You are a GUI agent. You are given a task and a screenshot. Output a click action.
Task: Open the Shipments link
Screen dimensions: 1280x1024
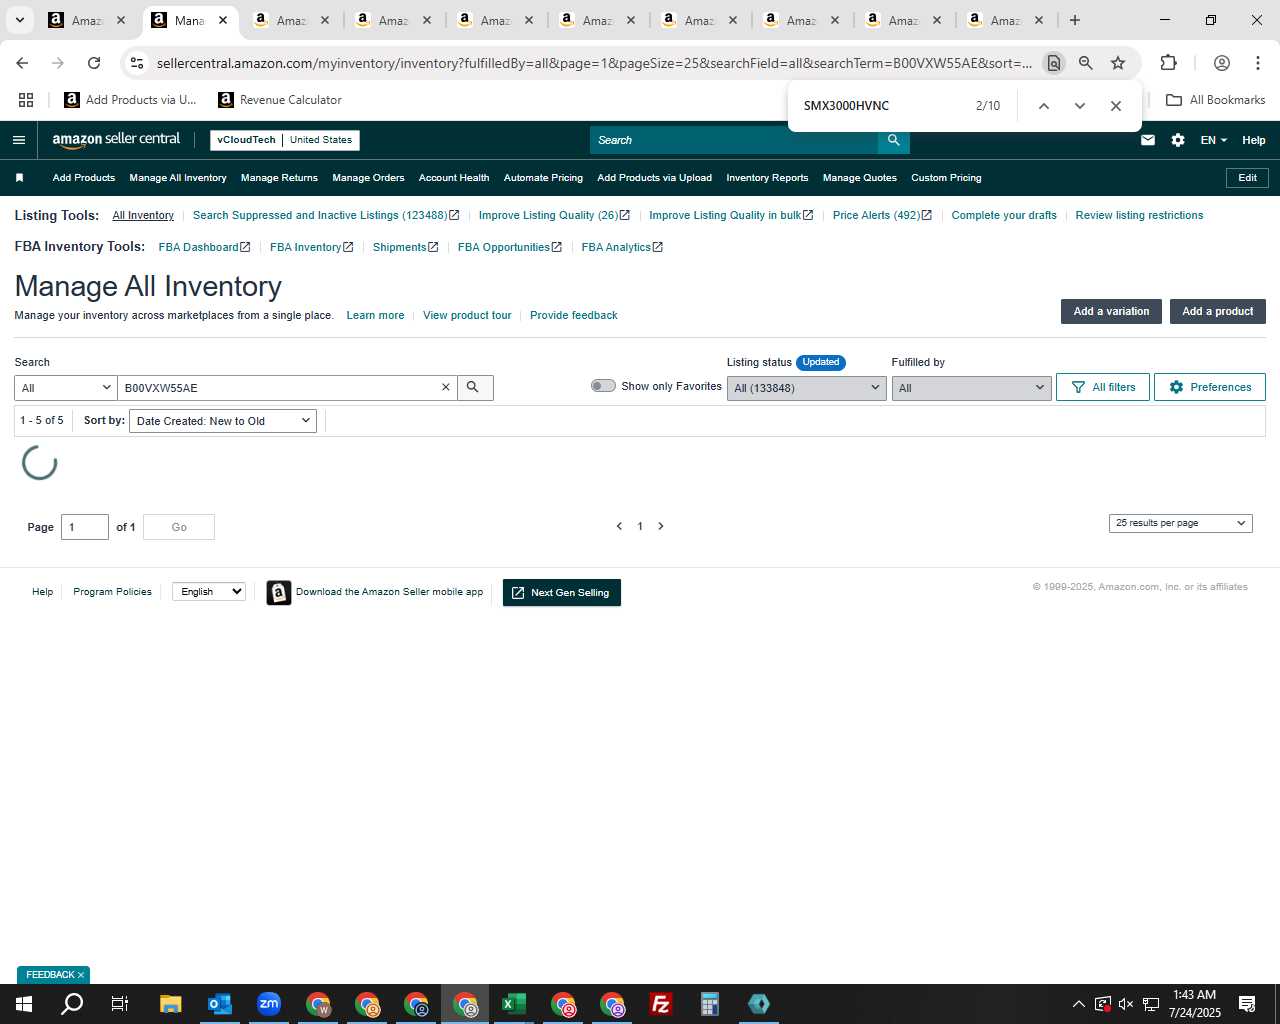405,247
